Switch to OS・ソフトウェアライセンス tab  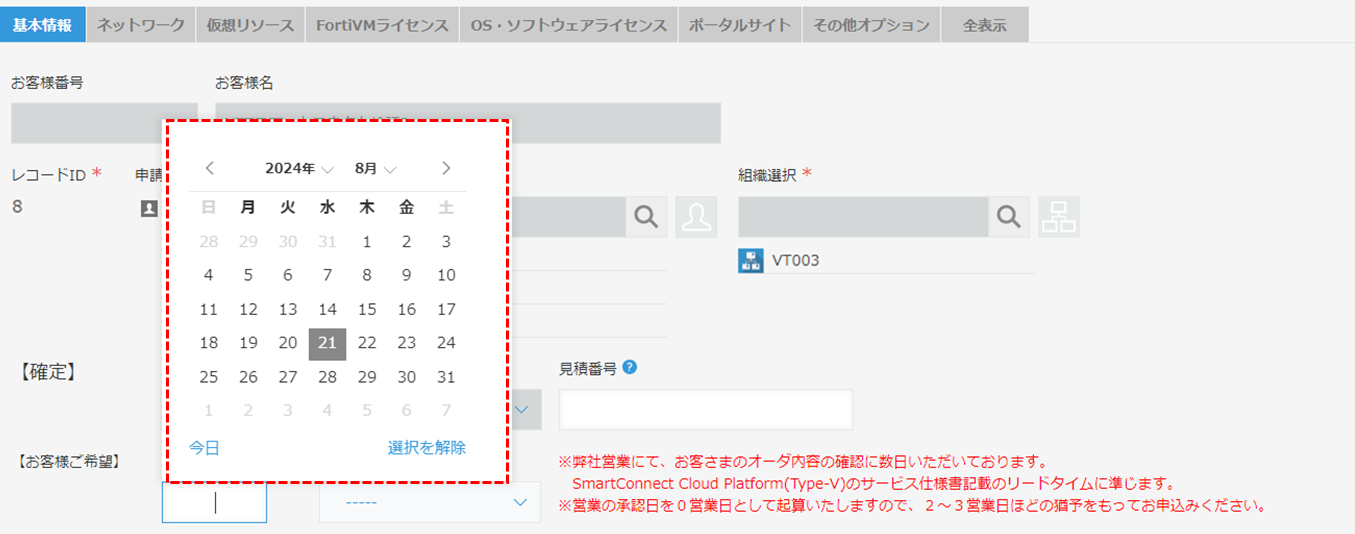(569, 25)
